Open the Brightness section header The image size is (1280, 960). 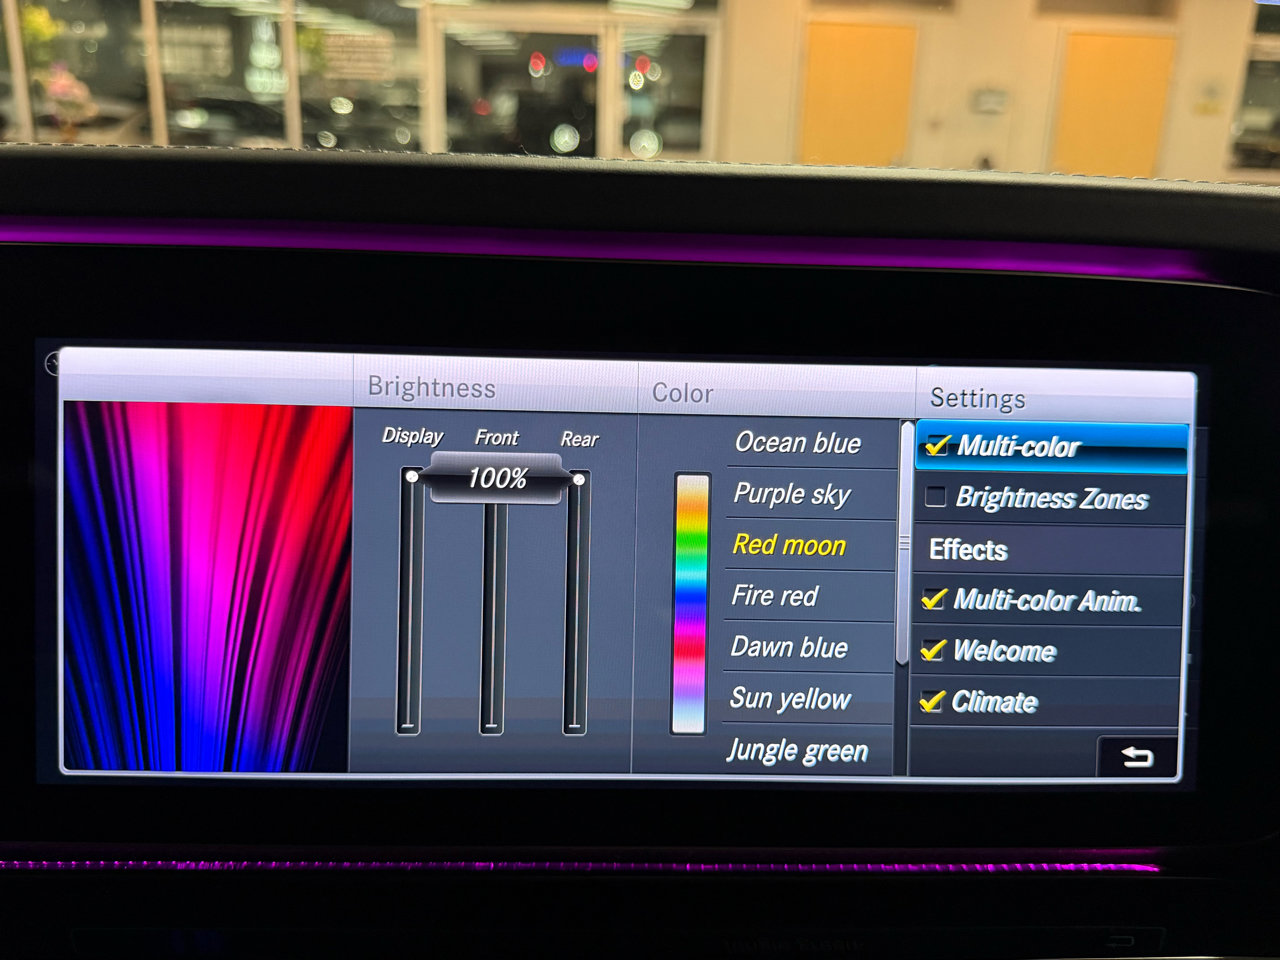click(431, 388)
